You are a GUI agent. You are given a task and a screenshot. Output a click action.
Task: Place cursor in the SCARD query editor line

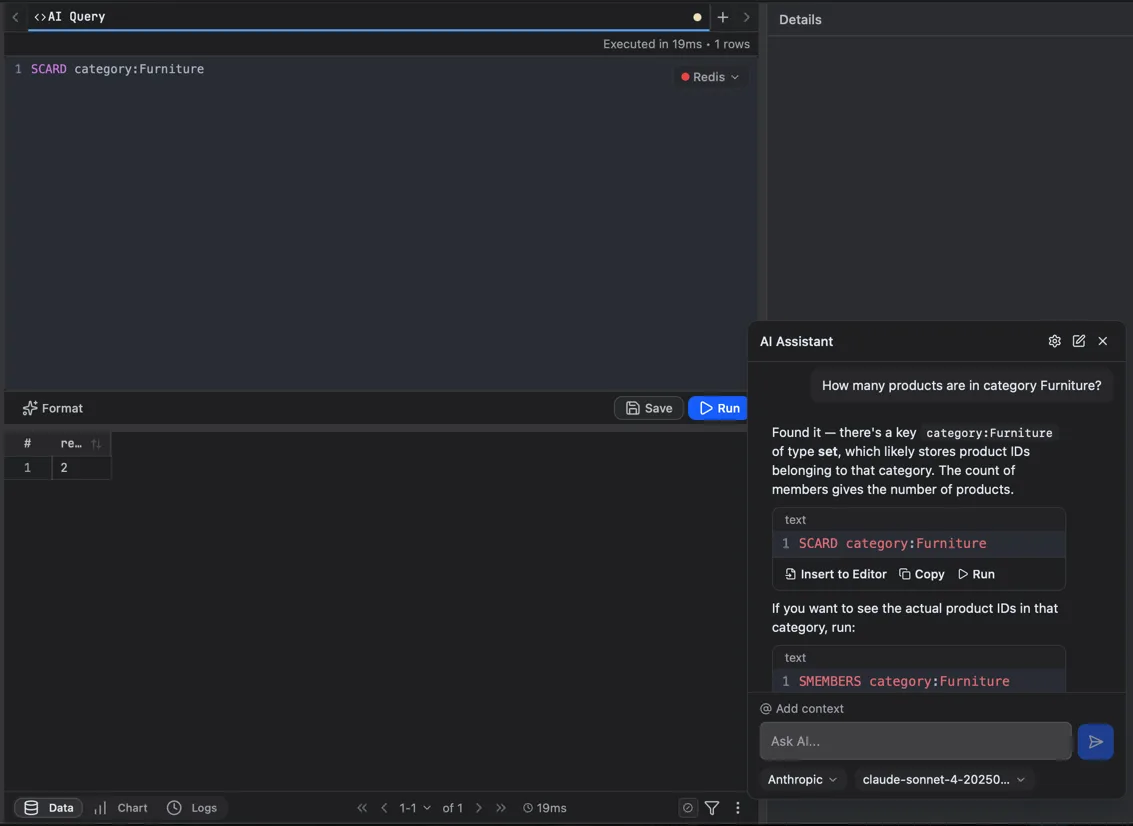(x=117, y=69)
